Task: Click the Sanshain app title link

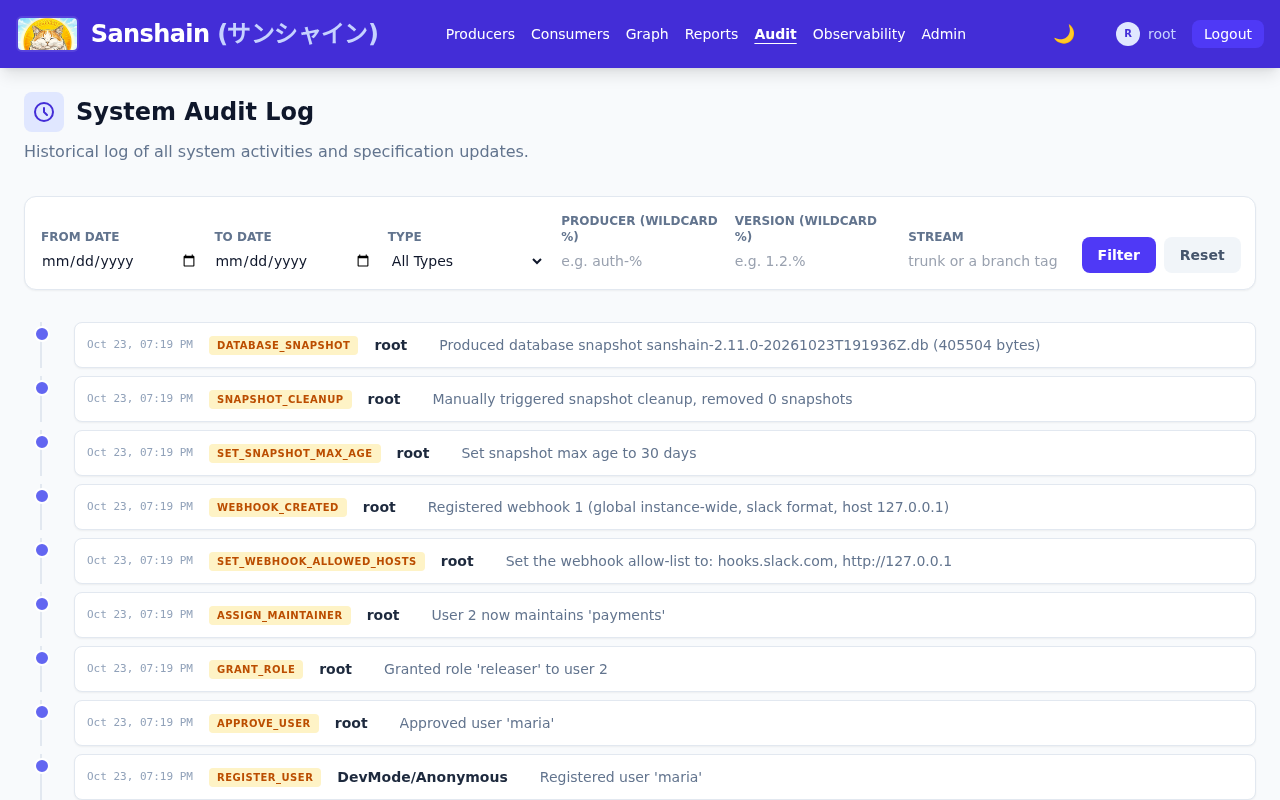Action: click(235, 34)
